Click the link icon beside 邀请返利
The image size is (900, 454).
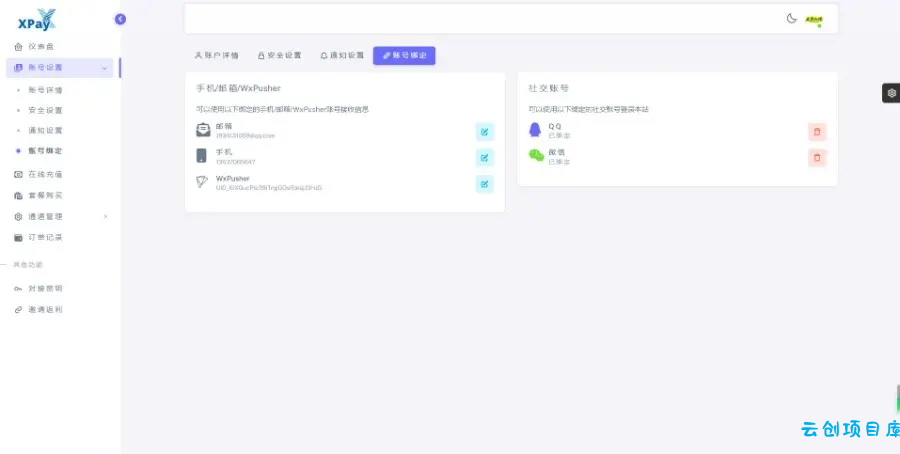(x=18, y=310)
